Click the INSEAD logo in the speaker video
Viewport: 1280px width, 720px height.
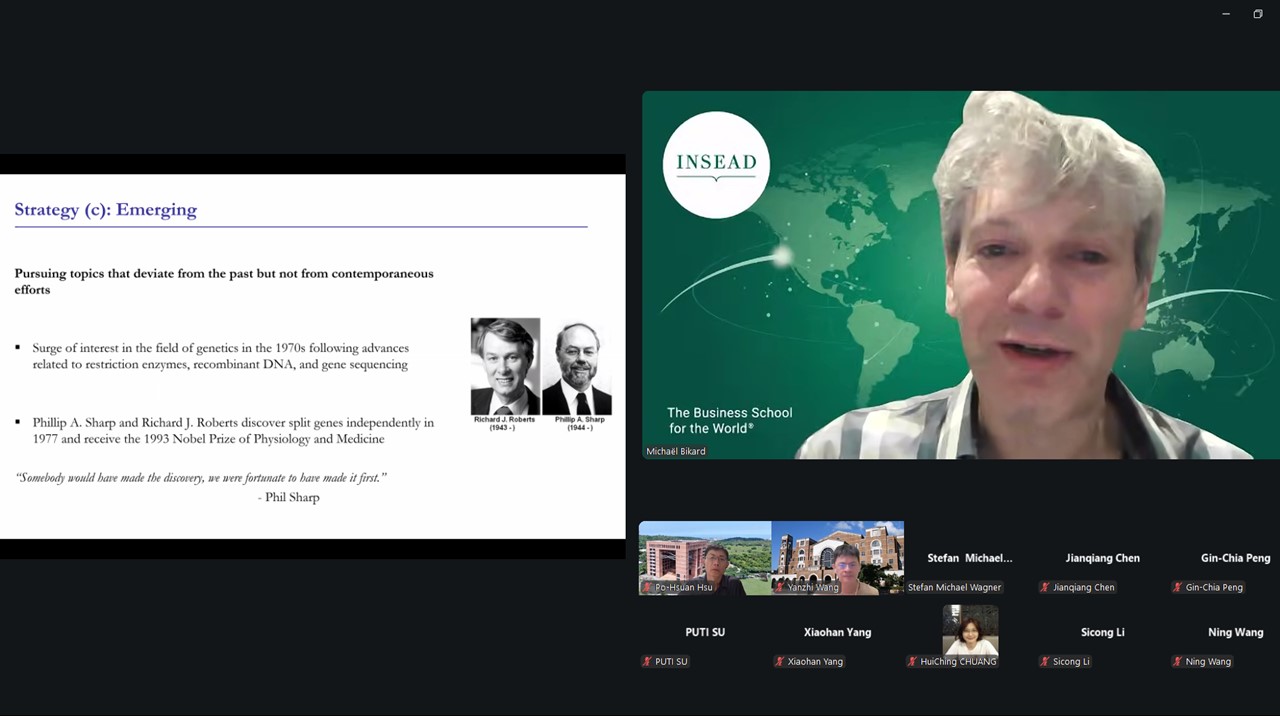point(715,164)
